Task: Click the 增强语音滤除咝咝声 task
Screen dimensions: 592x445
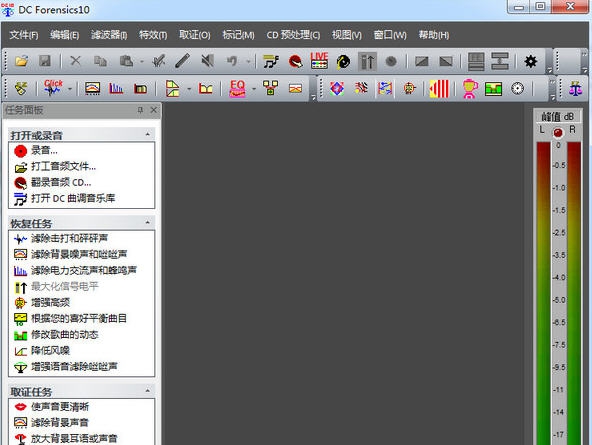Action: (74, 366)
